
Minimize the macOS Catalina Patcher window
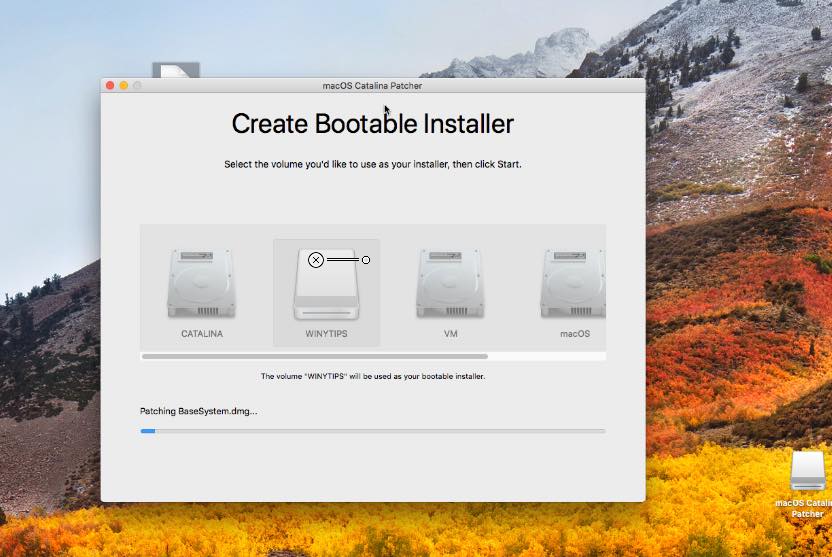pos(124,85)
